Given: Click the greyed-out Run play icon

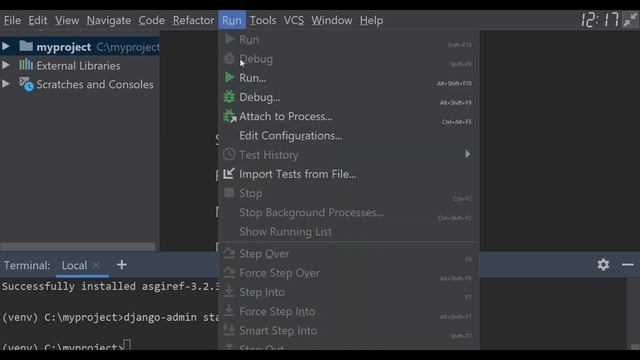Looking at the screenshot, I should 229,39.
